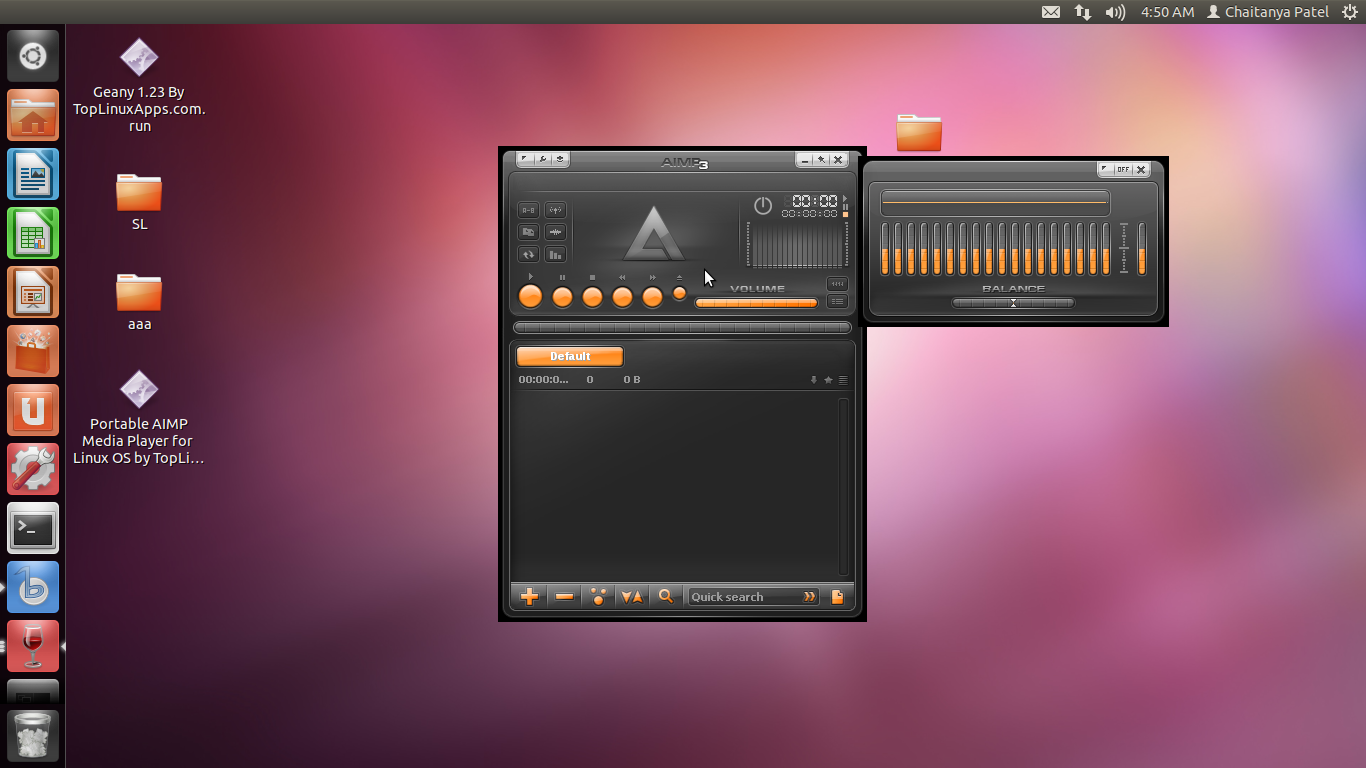1366x768 pixels.
Task: Launch Banshee media player from the launcher
Action: click(x=33, y=587)
